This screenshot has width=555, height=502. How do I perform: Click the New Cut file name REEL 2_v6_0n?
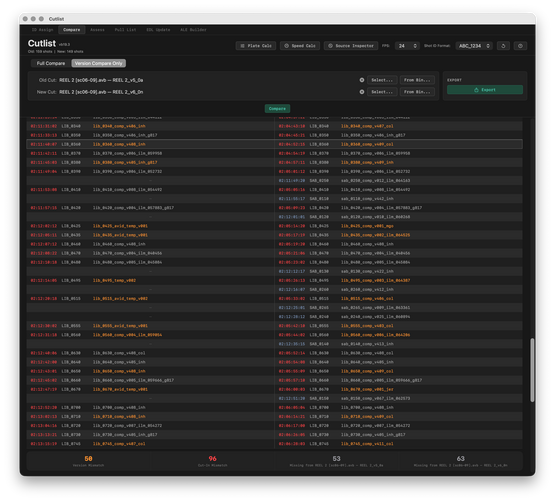pos(101,92)
